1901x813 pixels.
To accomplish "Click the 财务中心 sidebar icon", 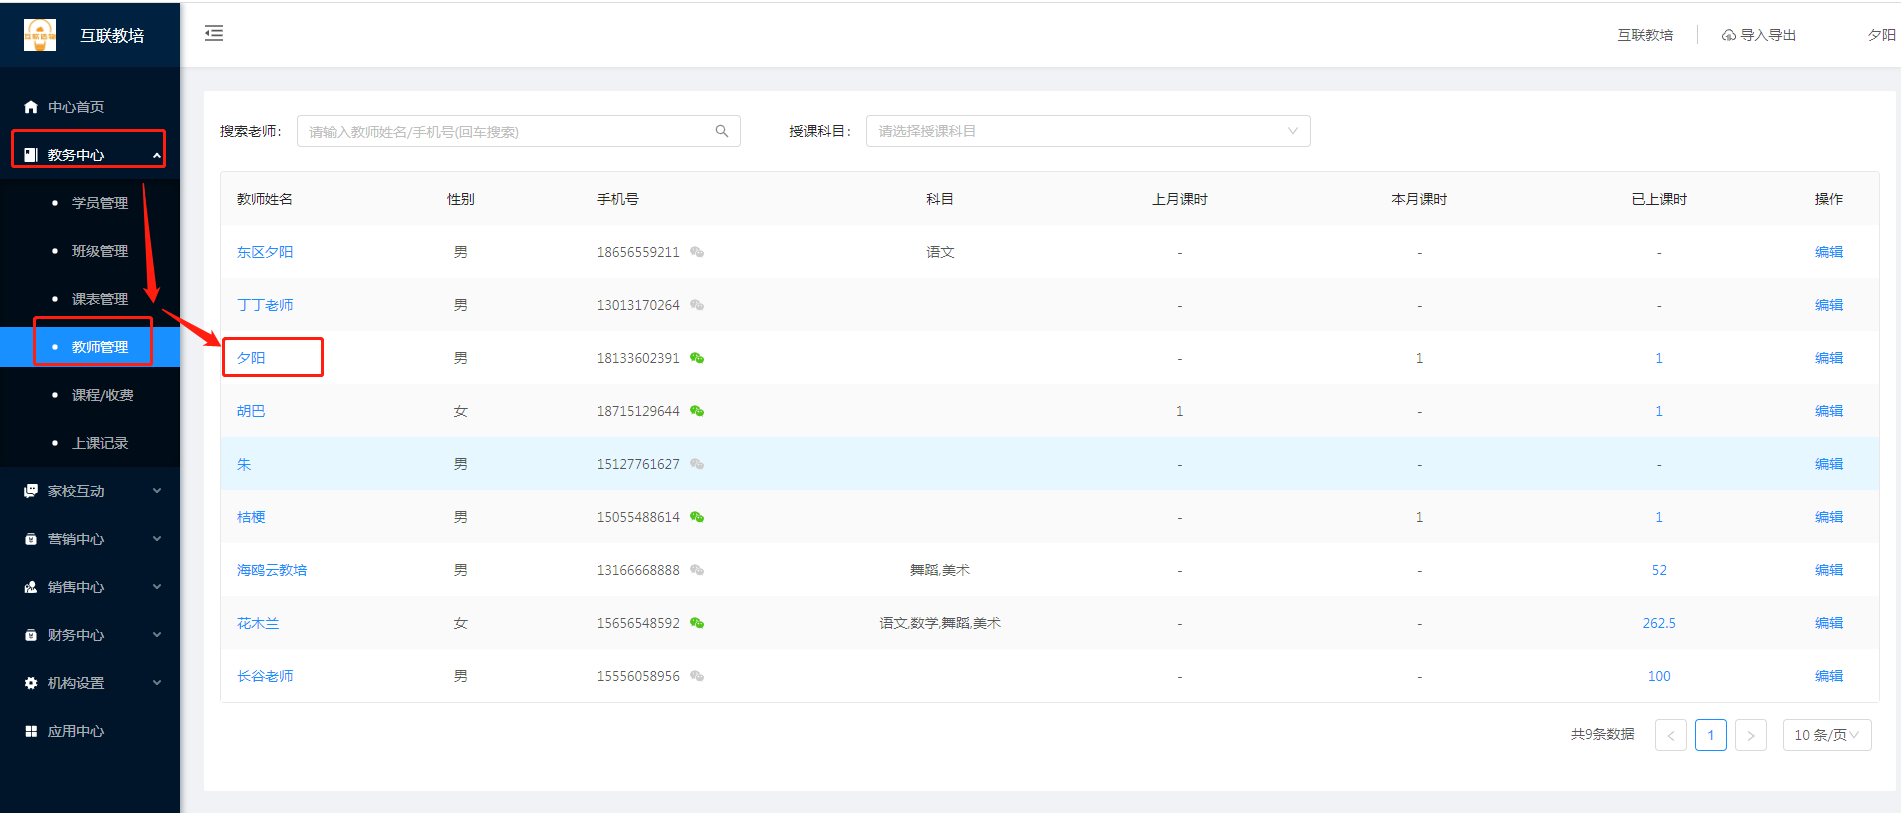I will [x=31, y=635].
